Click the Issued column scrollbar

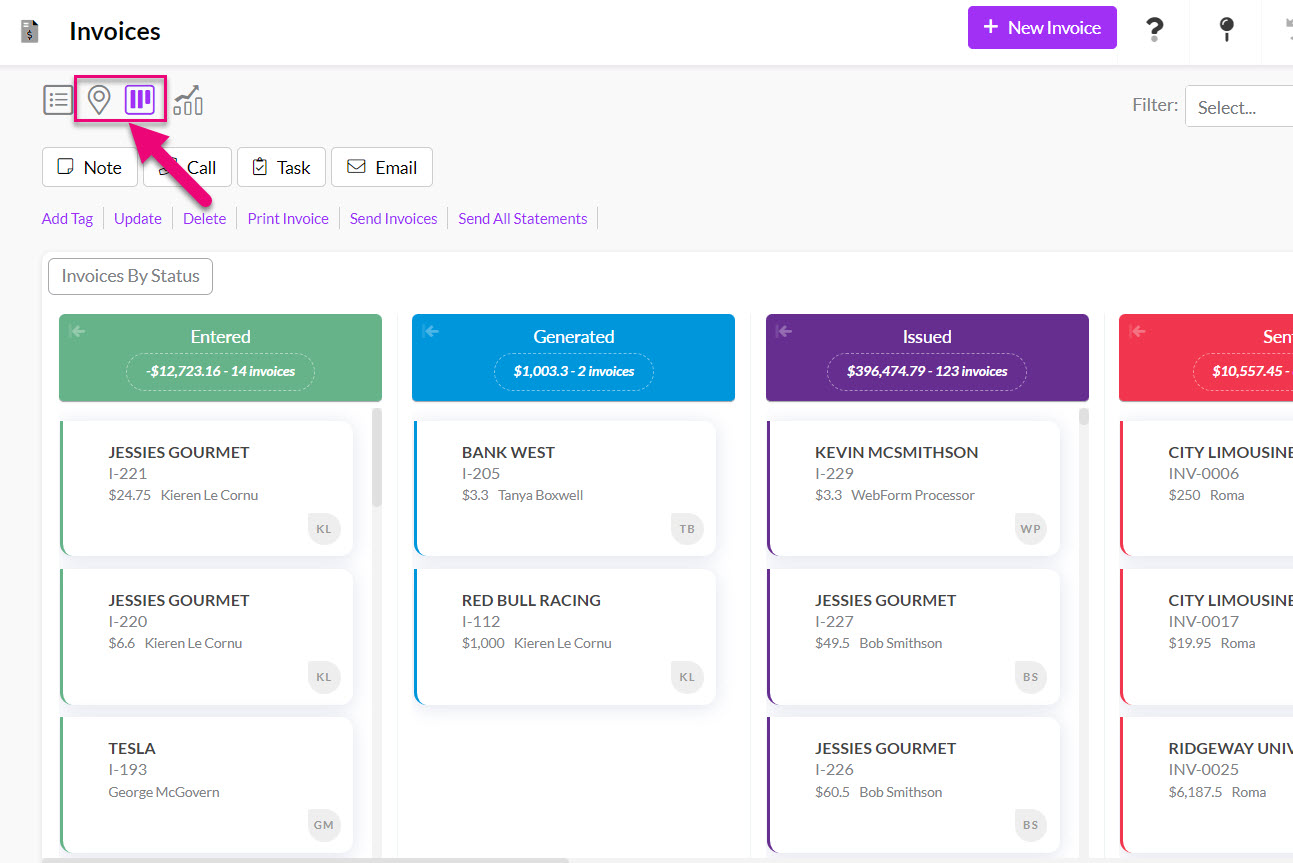tap(1084, 417)
